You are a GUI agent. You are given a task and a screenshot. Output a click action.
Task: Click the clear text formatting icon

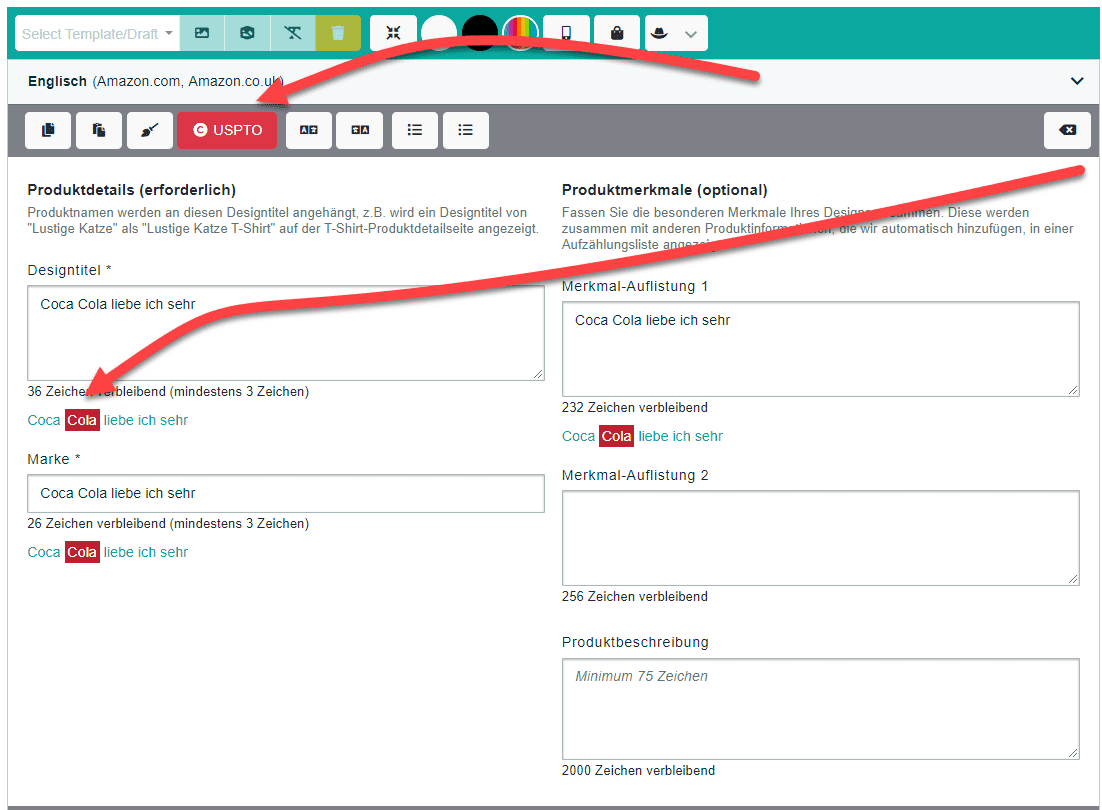(x=292, y=34)
